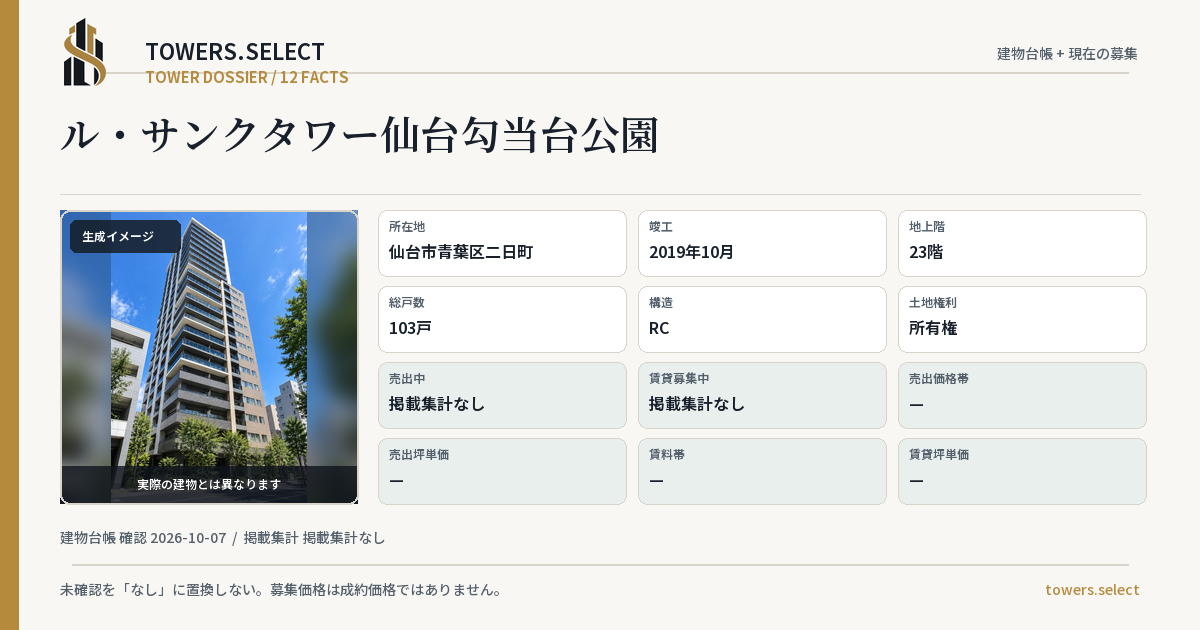Click the disclaimer text starting 未確認を「なし」
Image resolution: width=1200 pixels, height=630 pixels.
pyautogui.click(x=281, y=590)
